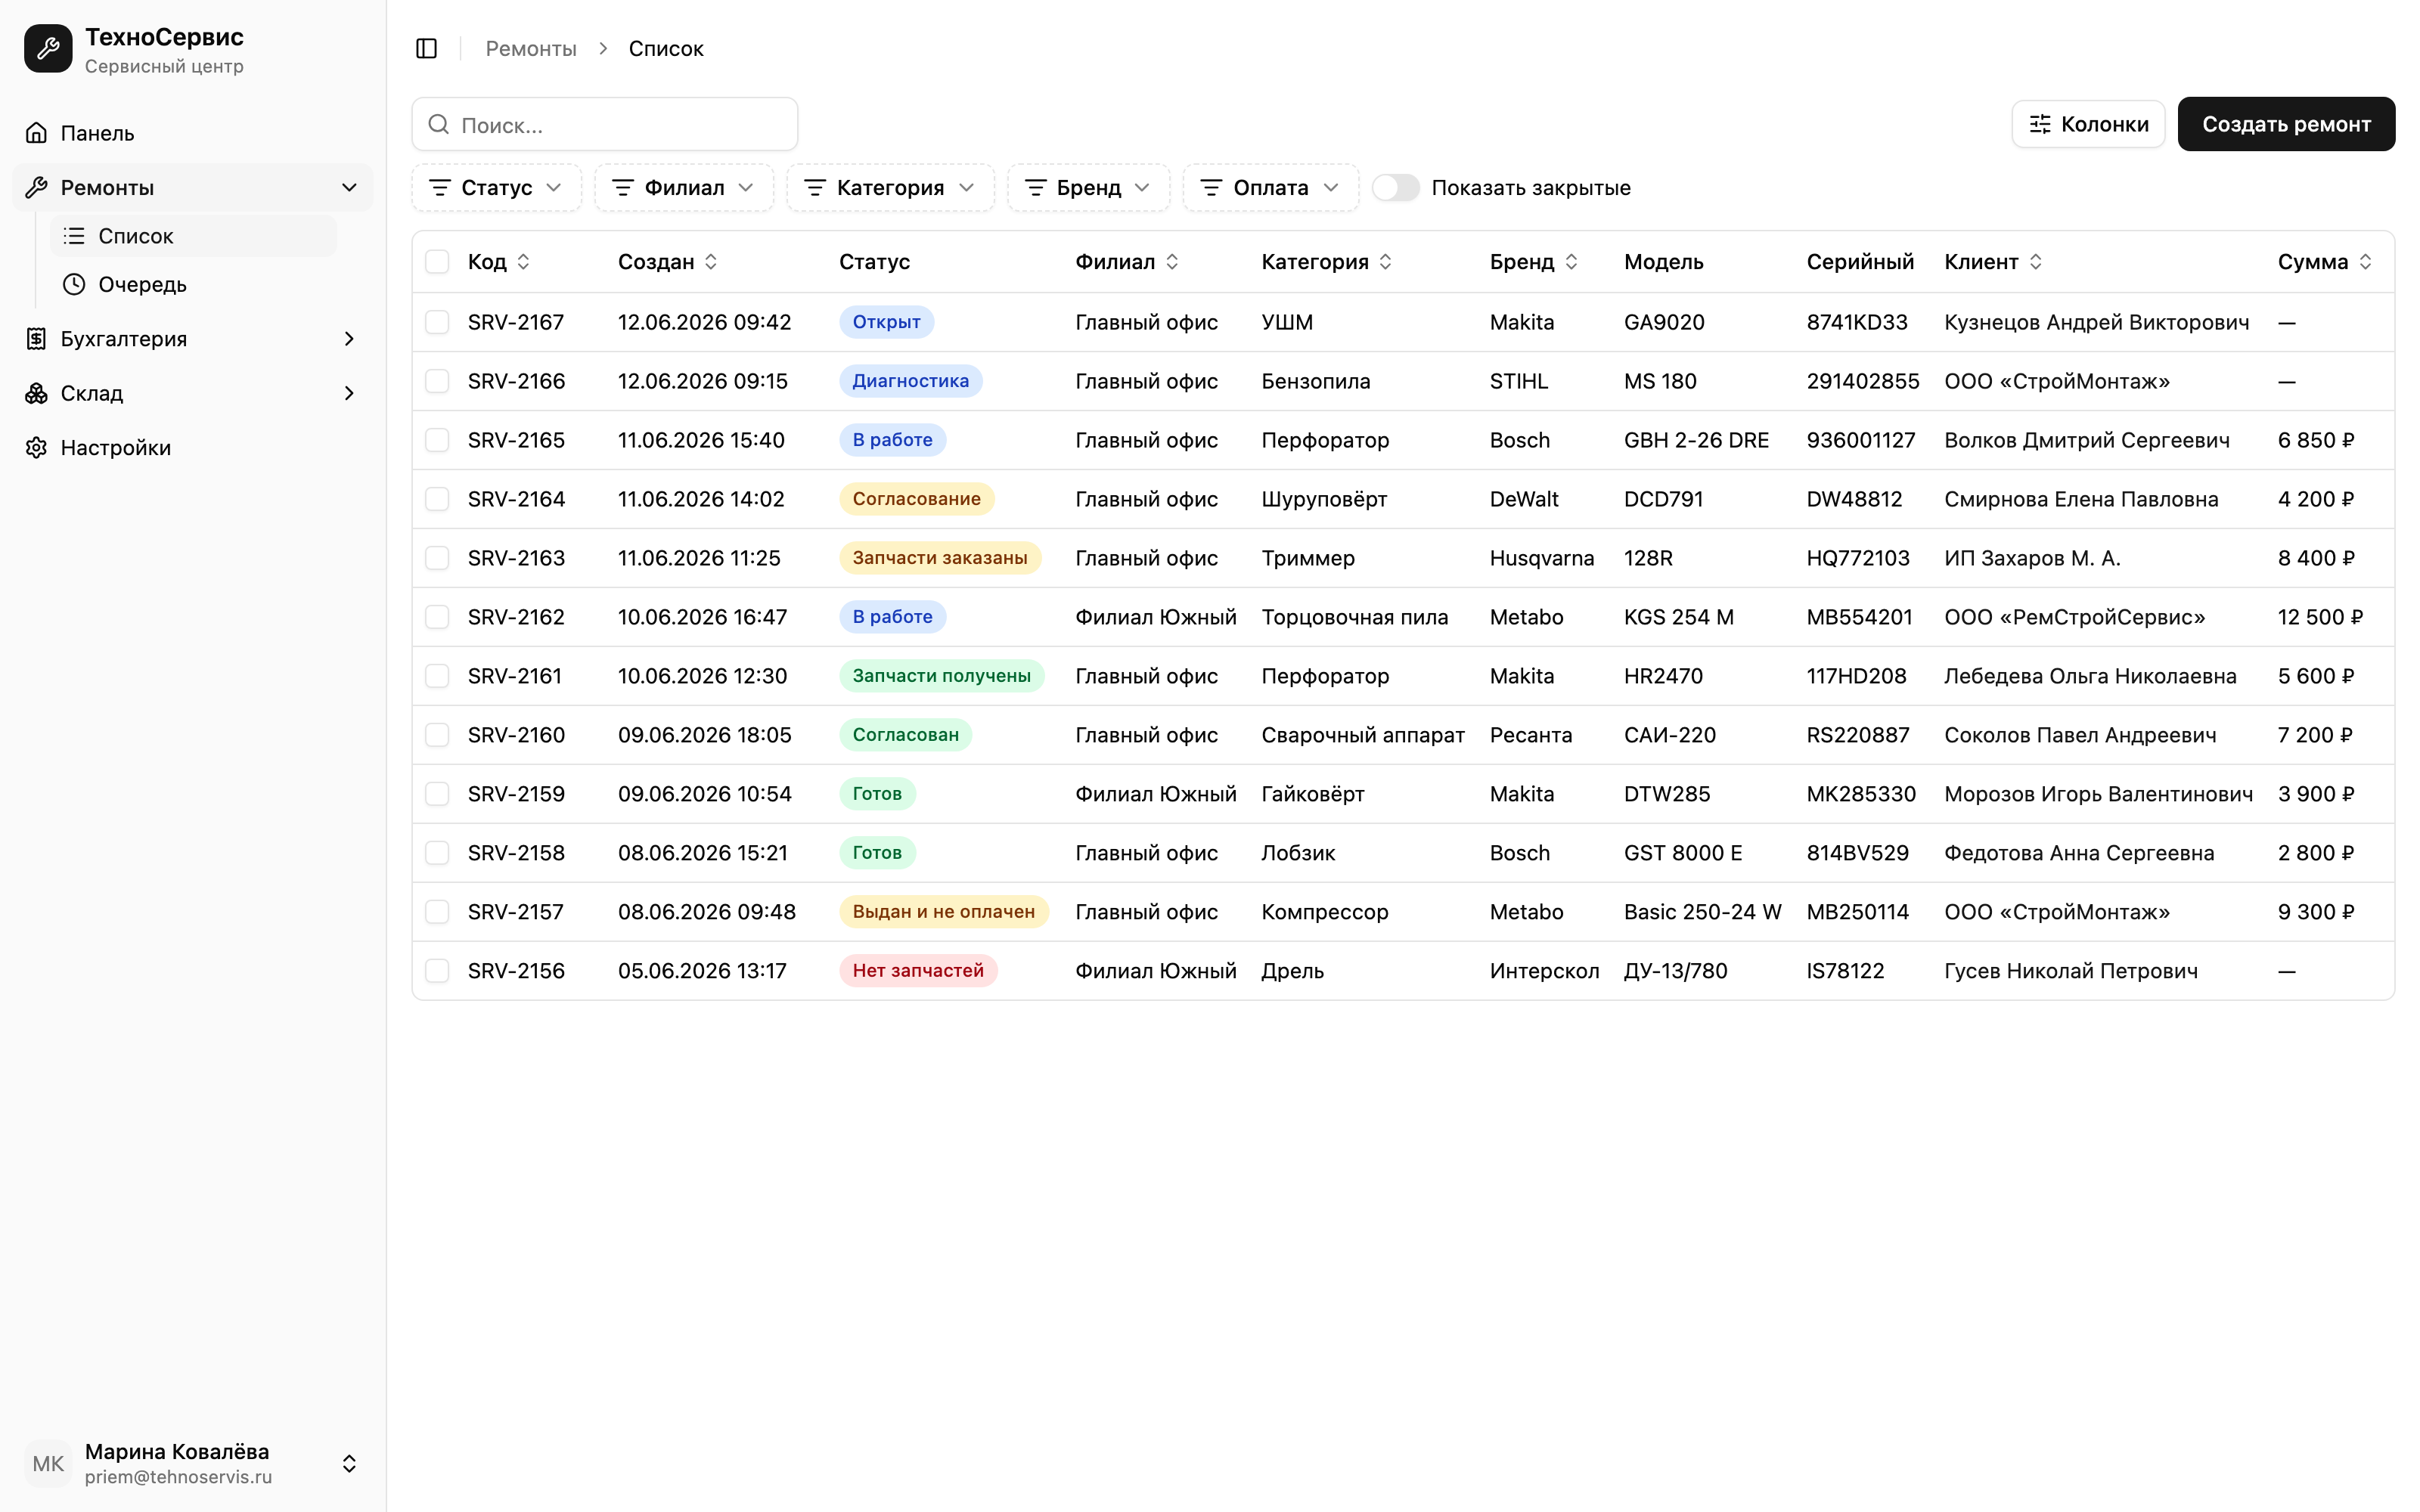Click the Выдан и не оплачен badge
The image size is (2420, 1512).
point(943,912)
